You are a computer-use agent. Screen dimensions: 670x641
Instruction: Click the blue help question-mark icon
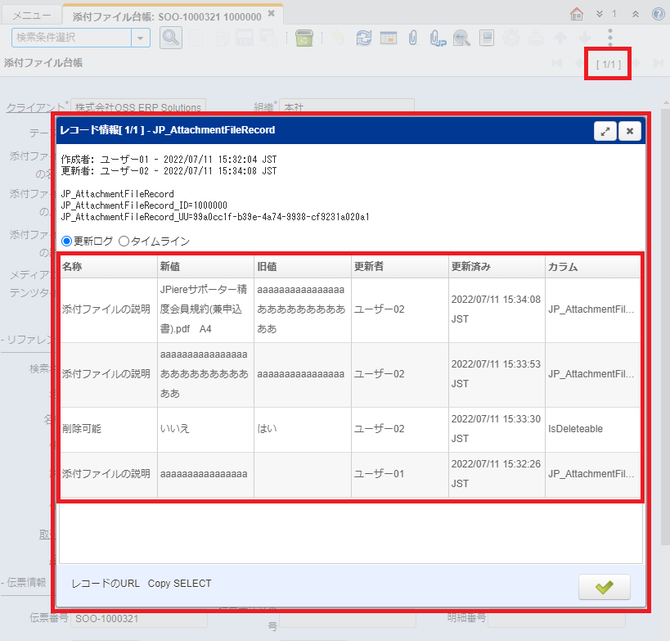658,14
